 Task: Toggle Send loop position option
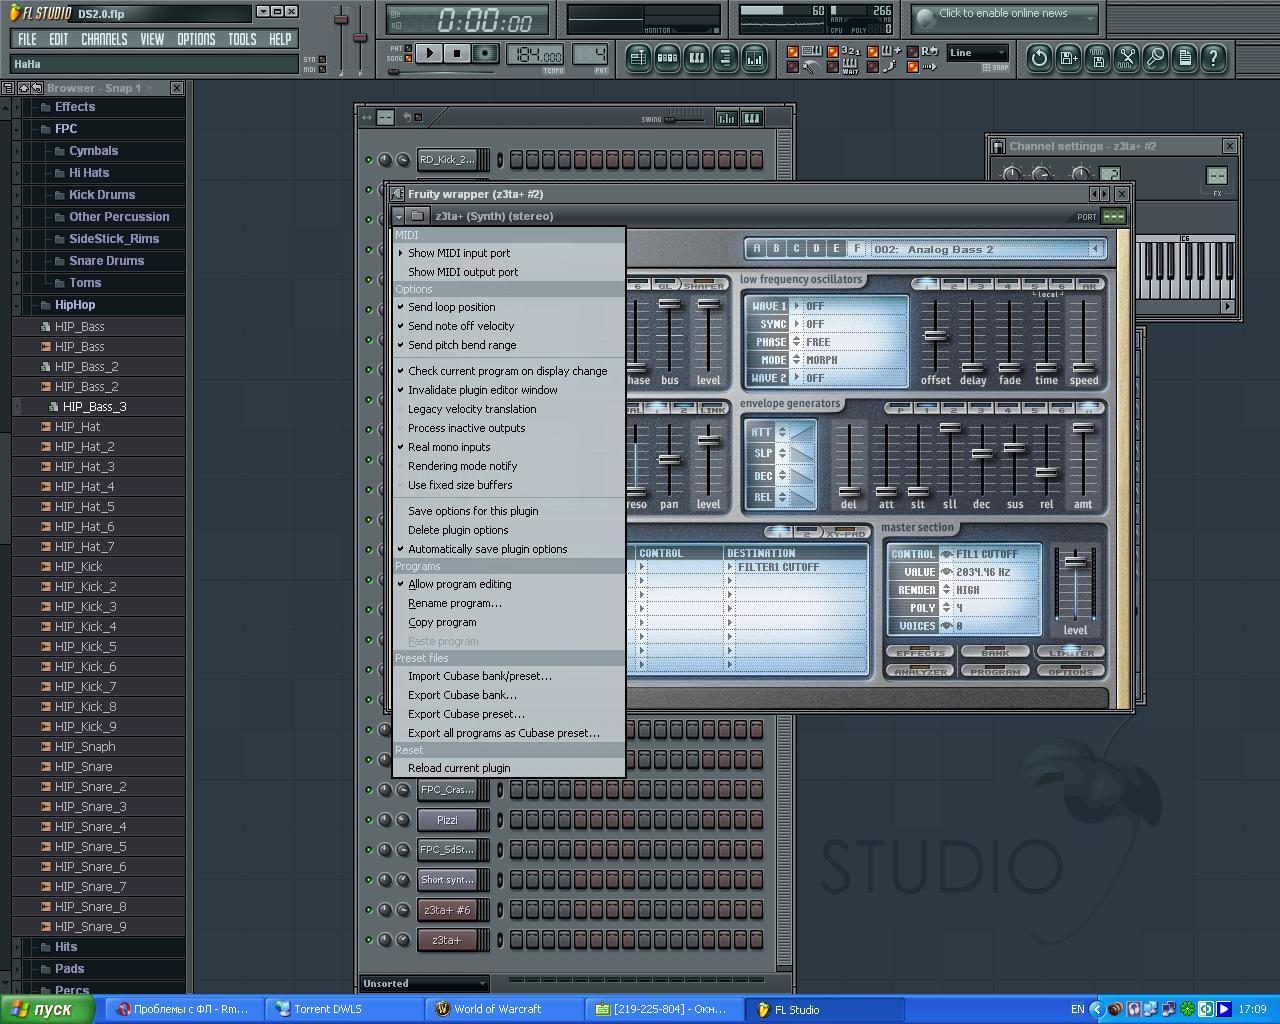coord(452,307)
